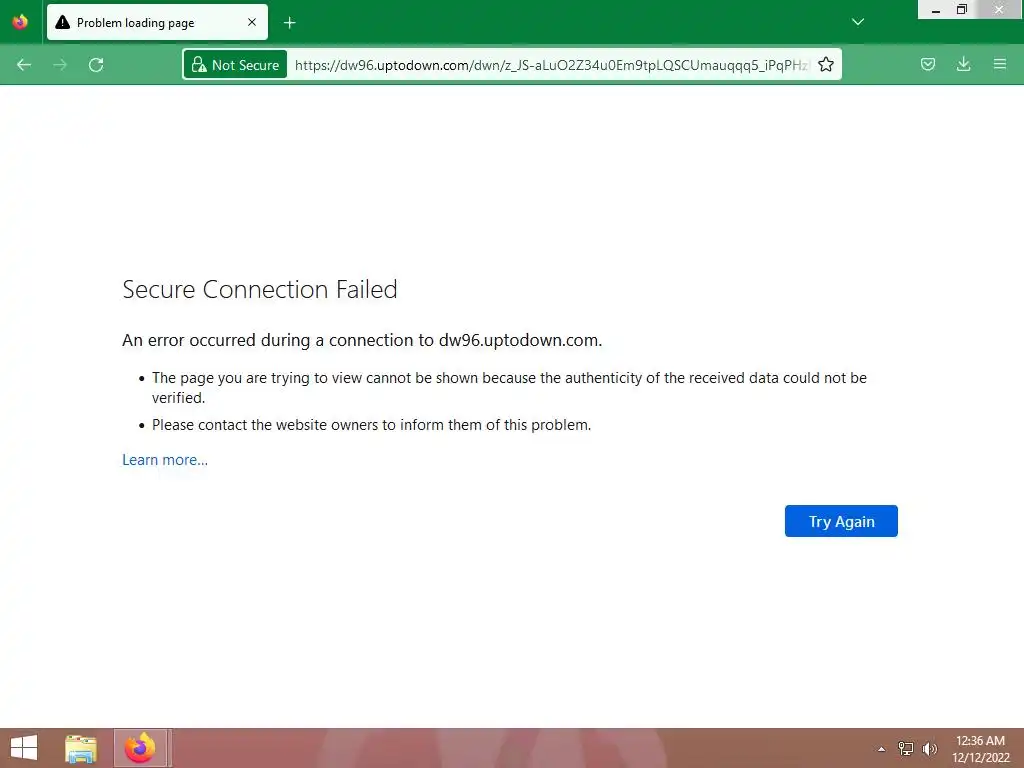Open the Downloads panel
This screenshot has height=768, width=1024.
click(x=964, y=65)
